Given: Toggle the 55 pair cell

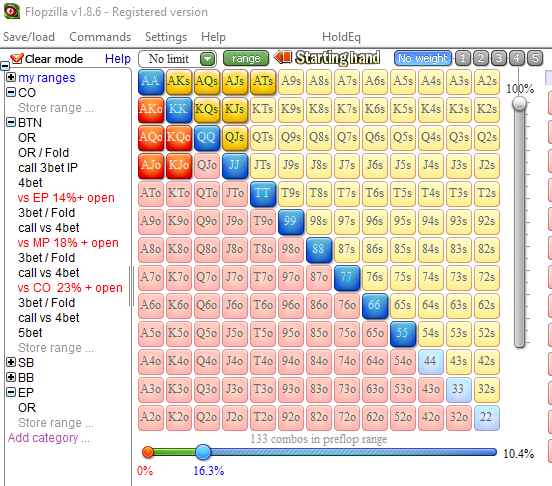Looking at the screenshot, I should point(403,333).
